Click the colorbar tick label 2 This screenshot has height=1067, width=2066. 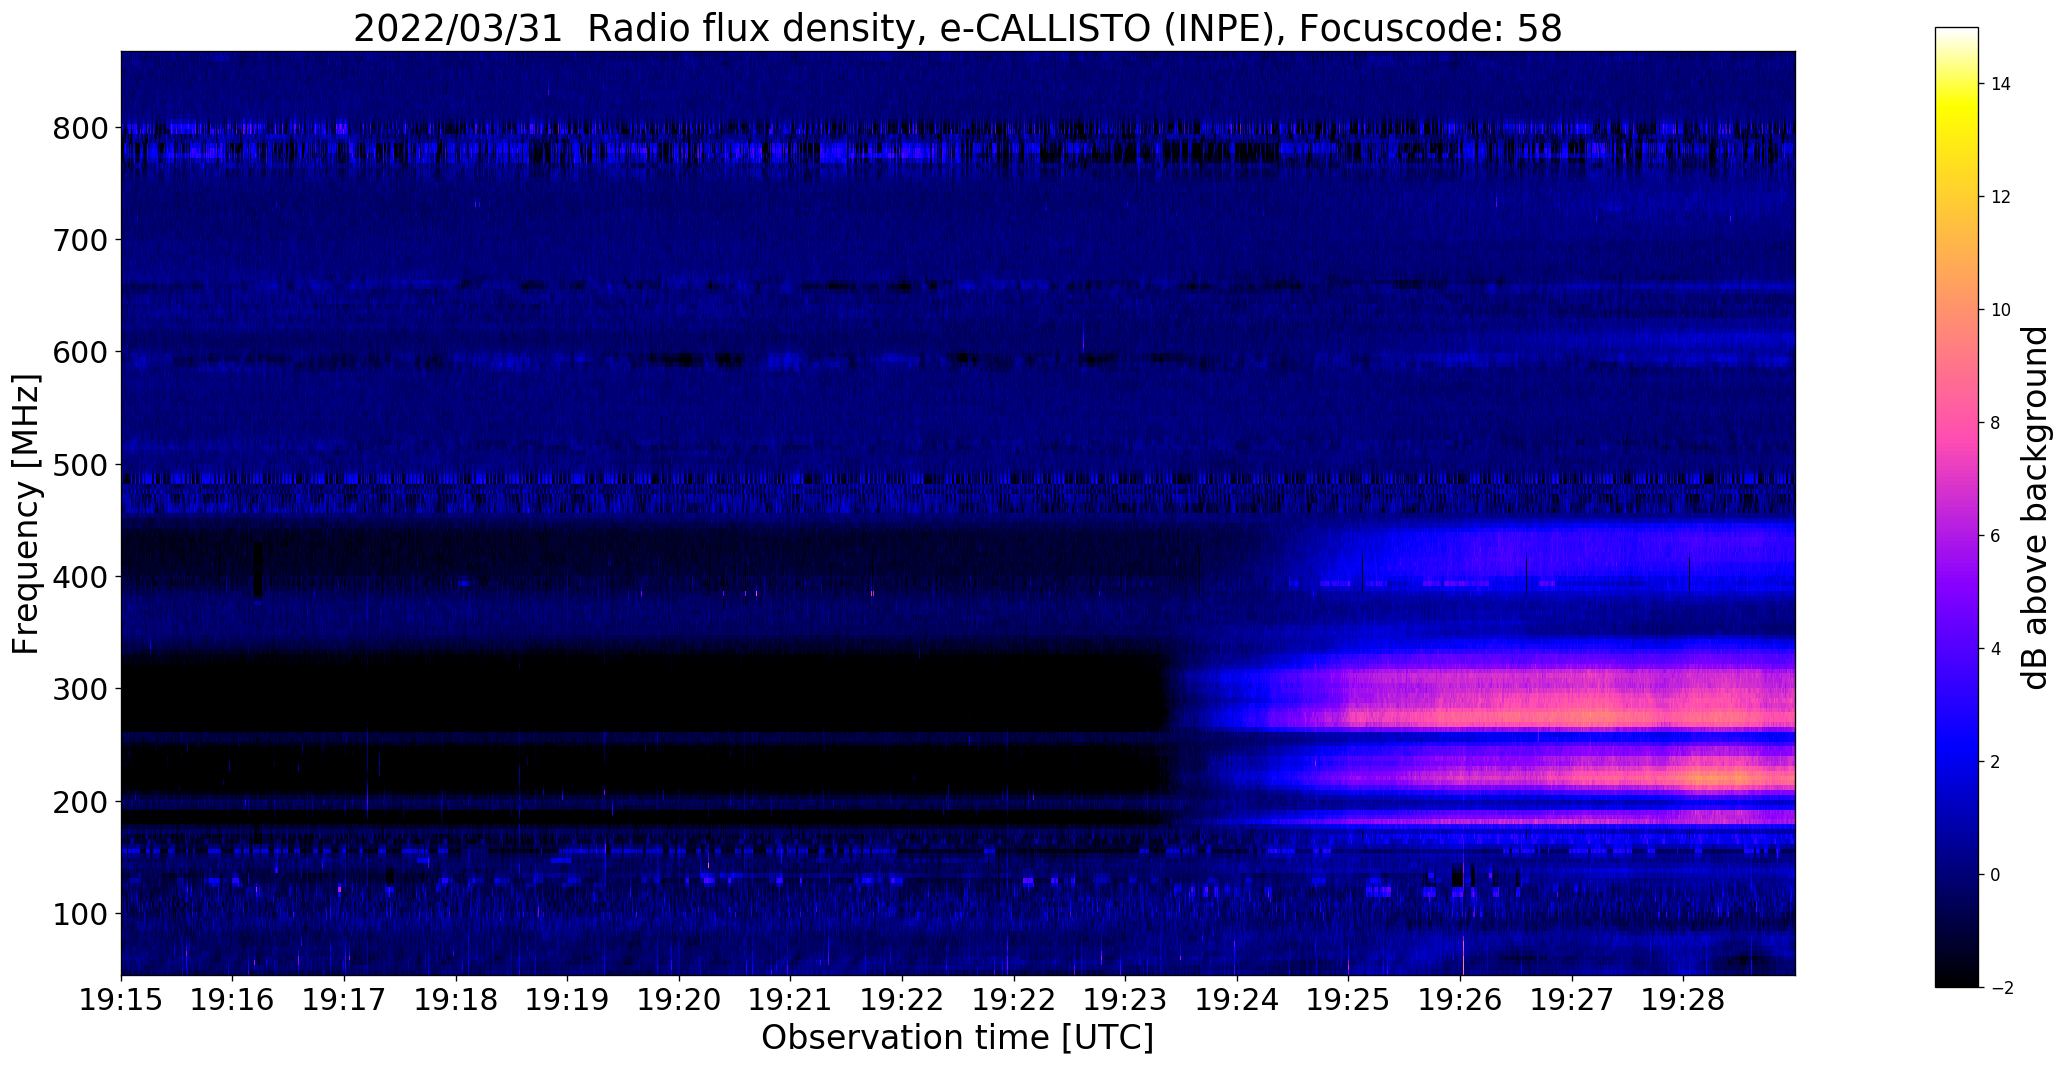coord(1996,762)
